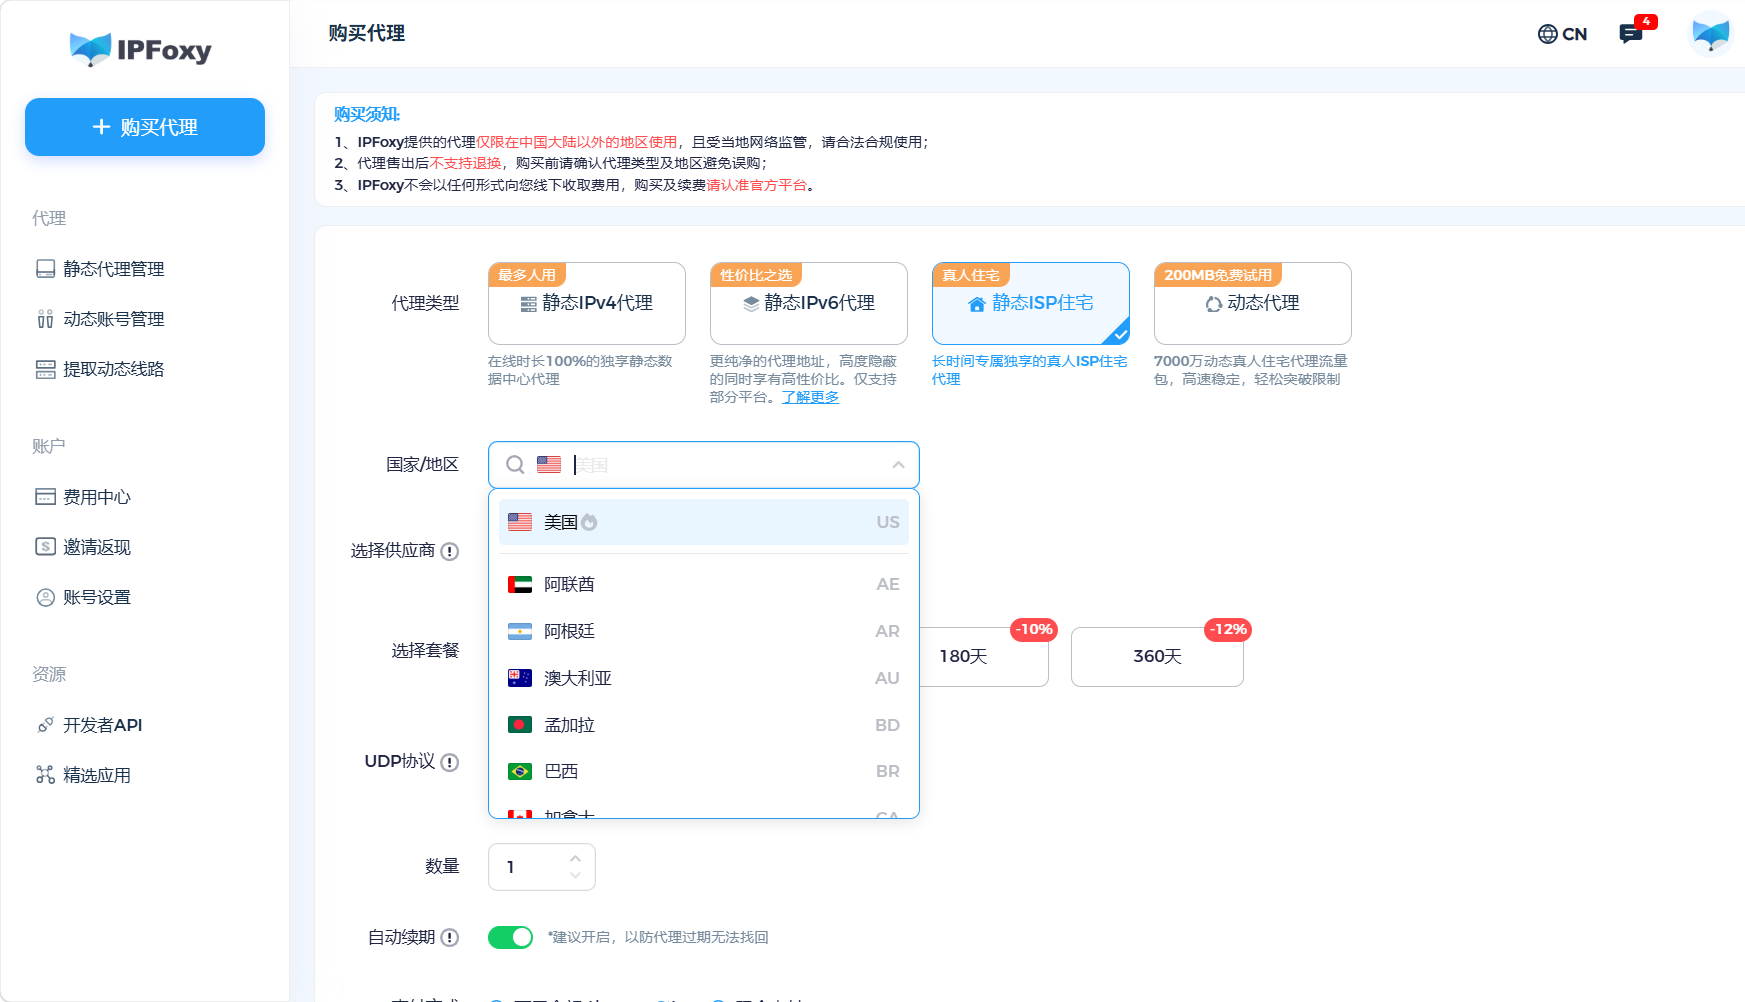Click the 动态账号管理 icon
This screenshot has width=1745, height=1002.
[45, 319]
